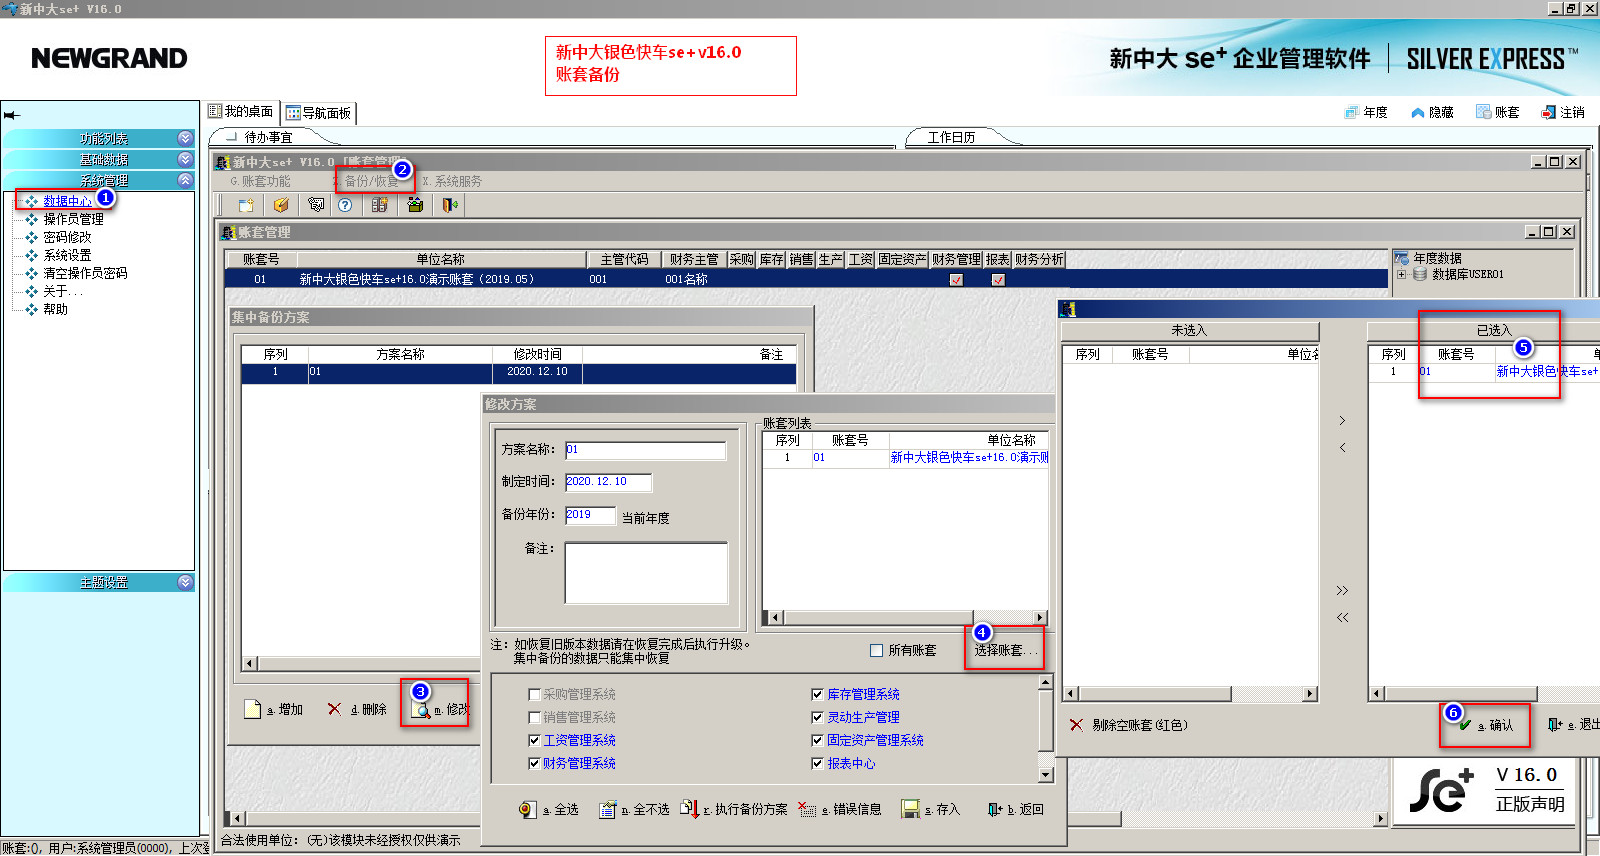The image size is (1600, 856).
Task: Click the 隐藏 hide icon in header
Action: (x=1417, y=112)
